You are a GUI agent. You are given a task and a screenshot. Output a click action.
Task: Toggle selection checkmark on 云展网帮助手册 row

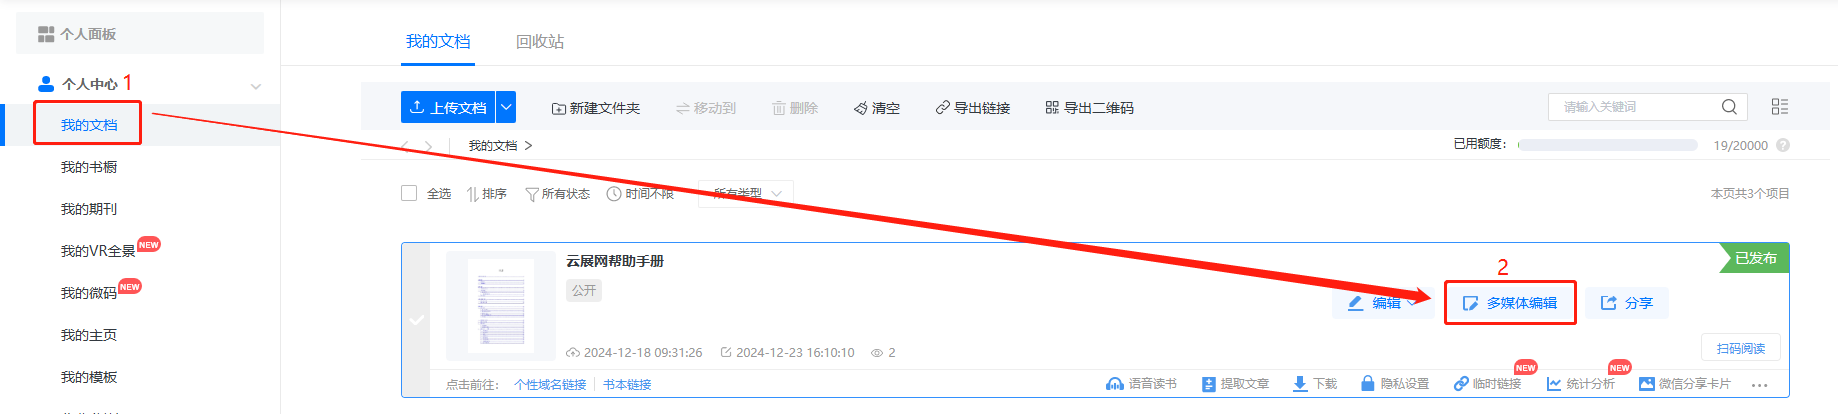417,320
